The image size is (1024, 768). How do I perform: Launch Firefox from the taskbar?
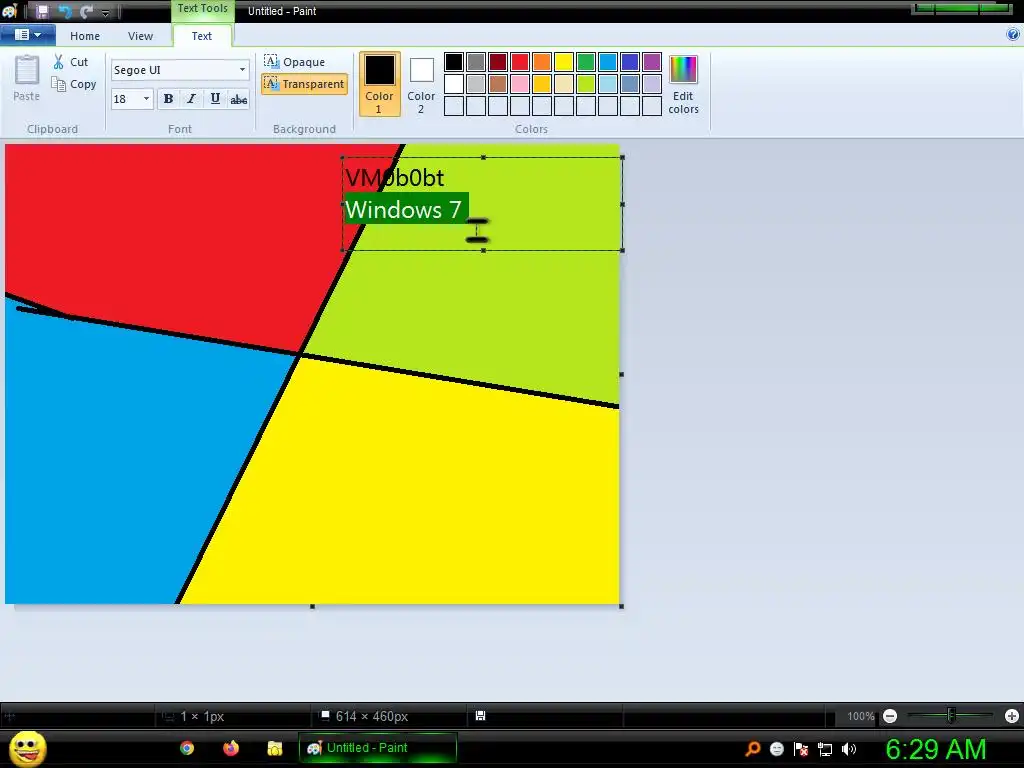coord(231,748)
